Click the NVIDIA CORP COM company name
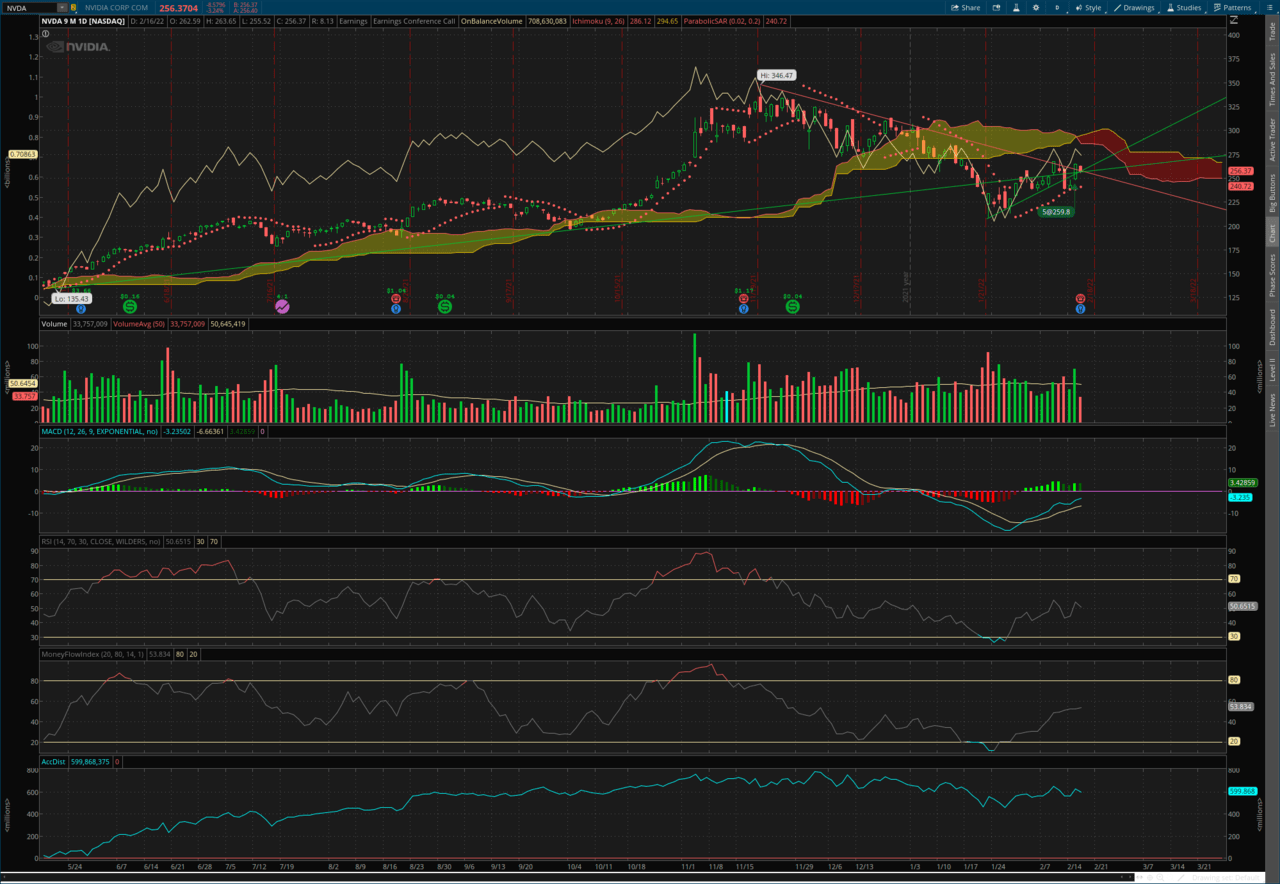This screenshot has height=884, width=1280. tap(116, 8)
